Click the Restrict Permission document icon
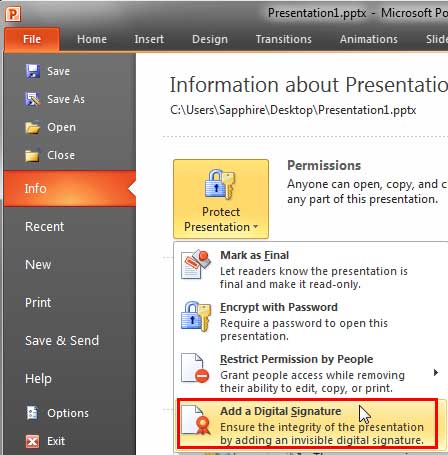Image resolution: width=448 pixels, height=455 pixels. click(195, 368)
